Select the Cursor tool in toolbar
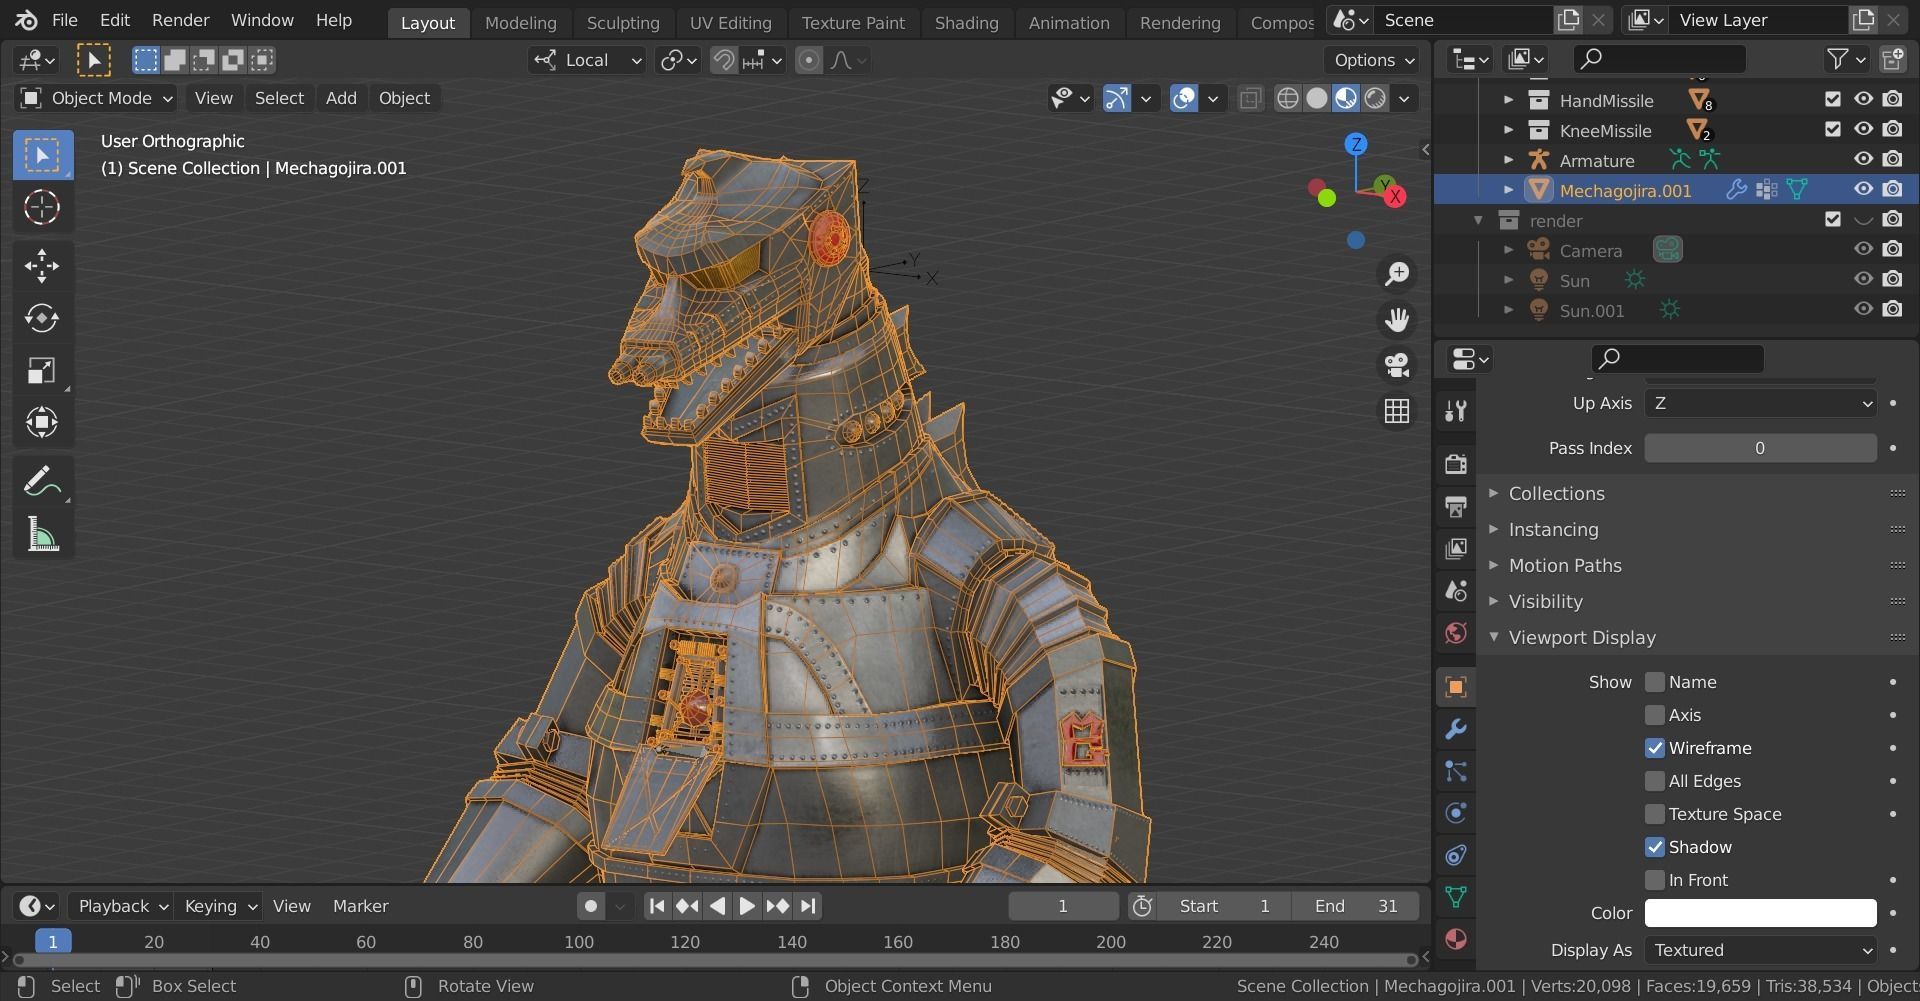This screenshot has width=1920, height=1001. click(42, 207)
